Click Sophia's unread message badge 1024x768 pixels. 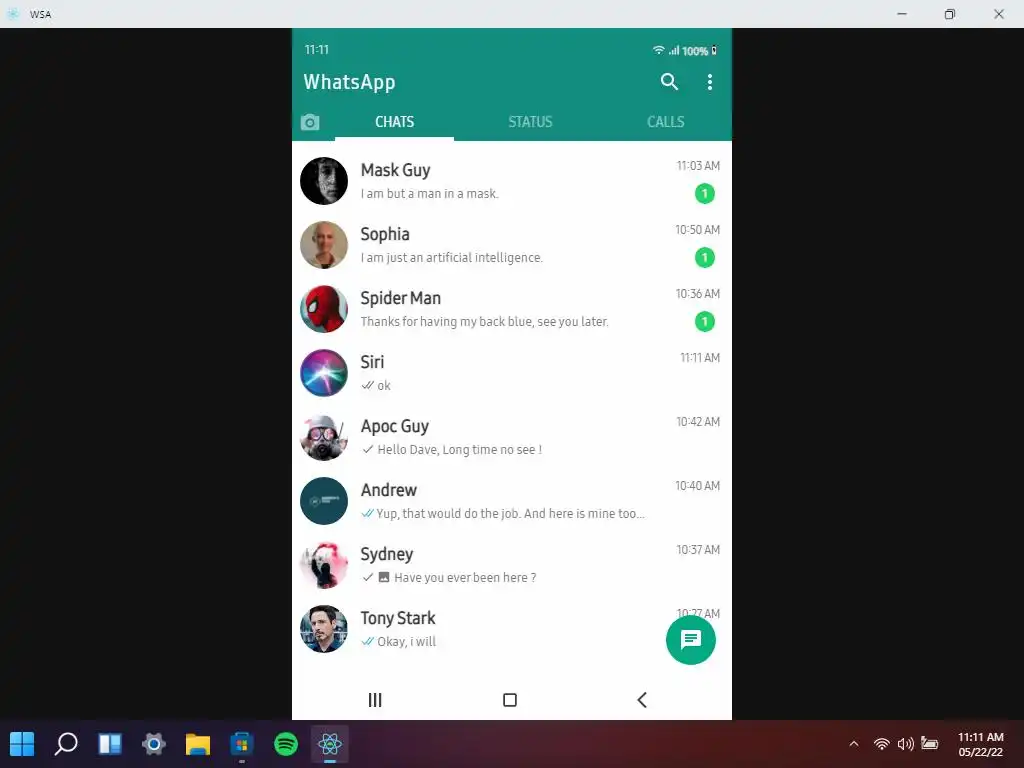[x=705, y=257]
